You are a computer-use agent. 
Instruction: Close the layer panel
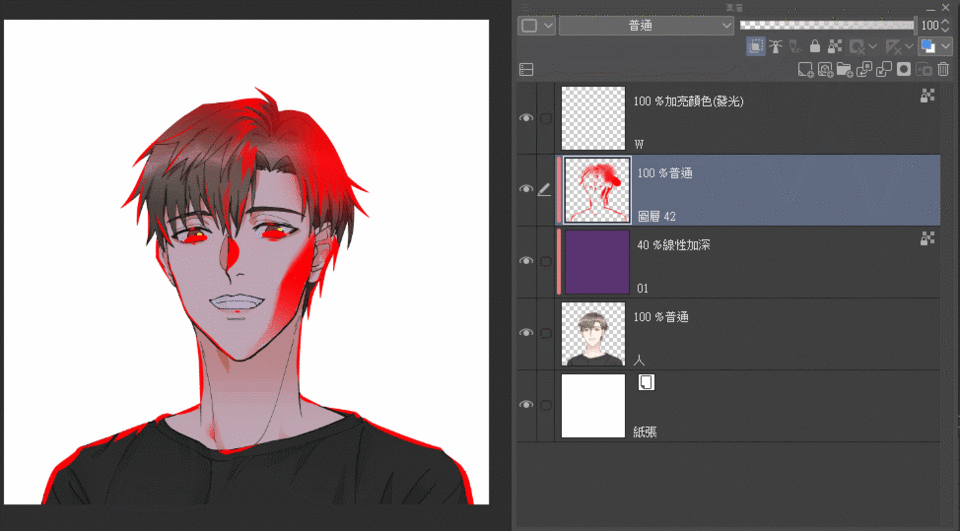coord(947,7)
